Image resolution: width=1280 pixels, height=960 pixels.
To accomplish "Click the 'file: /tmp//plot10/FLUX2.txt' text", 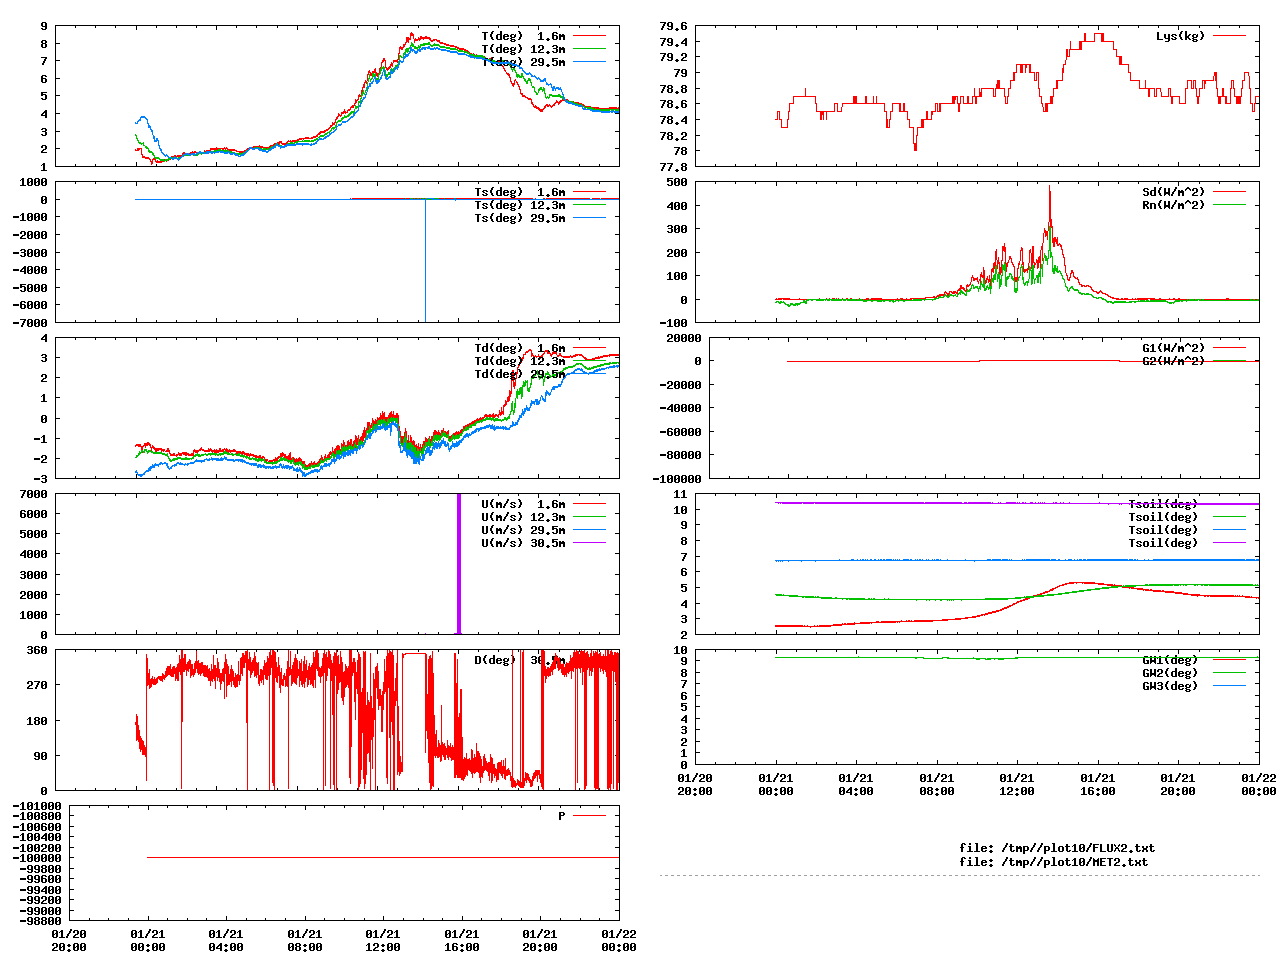I will [x=1057, y=848].
